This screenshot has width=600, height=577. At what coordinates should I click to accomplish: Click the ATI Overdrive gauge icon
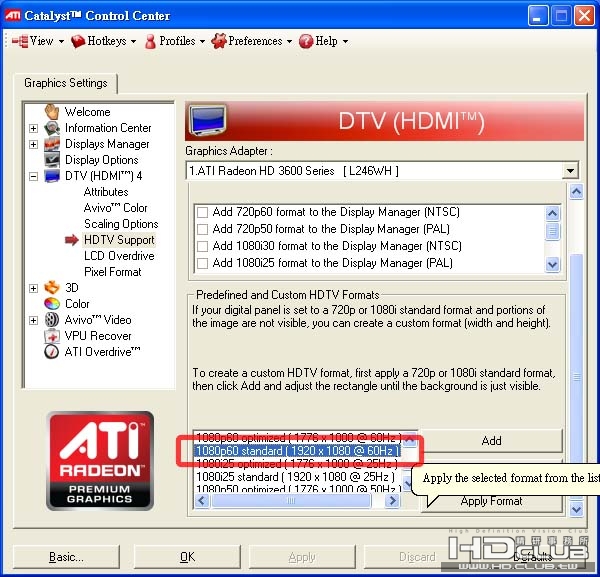(x=52, y=352)
